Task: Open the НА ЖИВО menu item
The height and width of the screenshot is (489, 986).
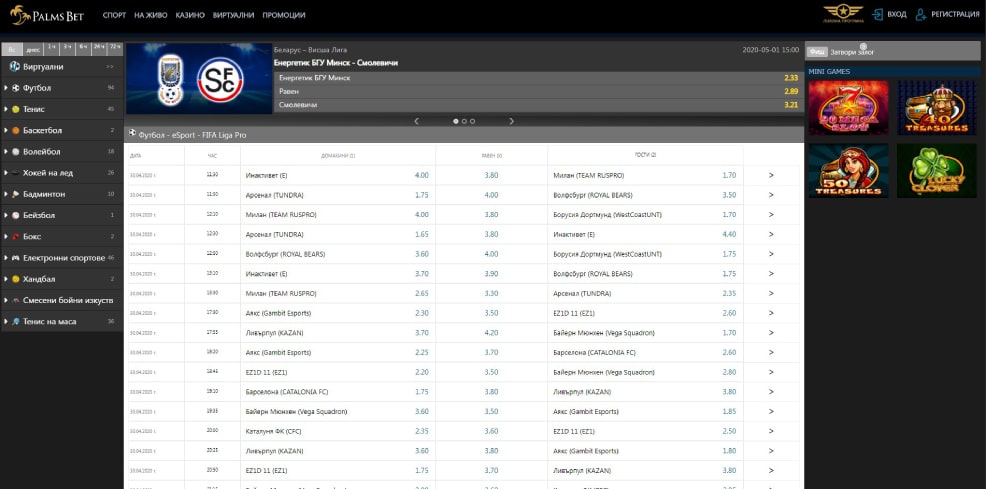Action: (x=151, y=16)
